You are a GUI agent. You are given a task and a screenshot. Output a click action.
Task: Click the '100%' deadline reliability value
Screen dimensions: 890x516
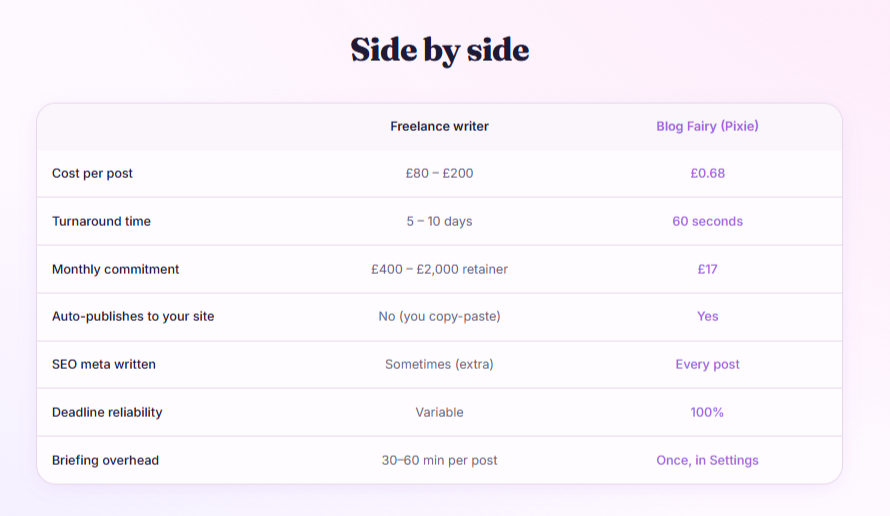point(707,412)
